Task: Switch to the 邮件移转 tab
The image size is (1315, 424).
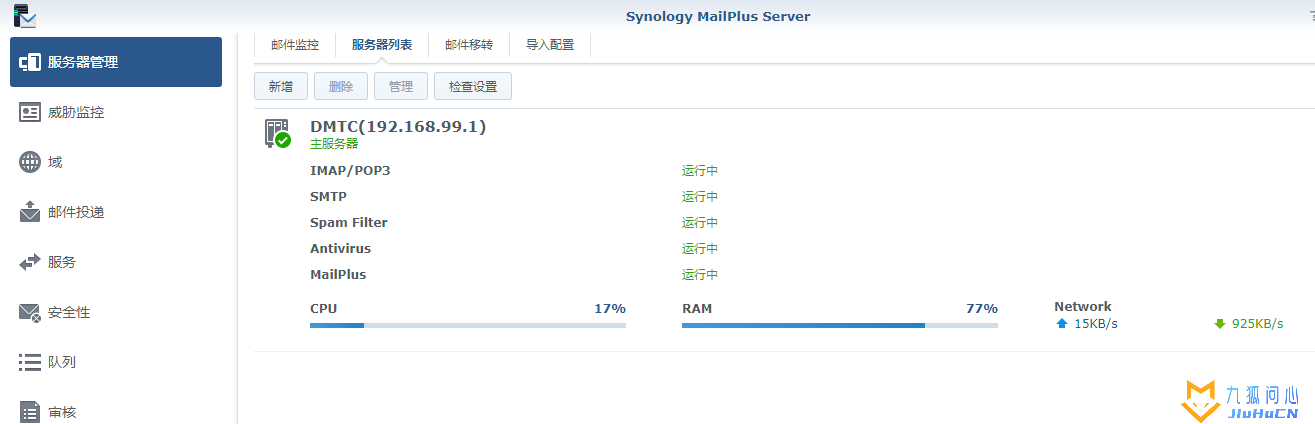Action: pyautogui.click(x=469, y=45)
